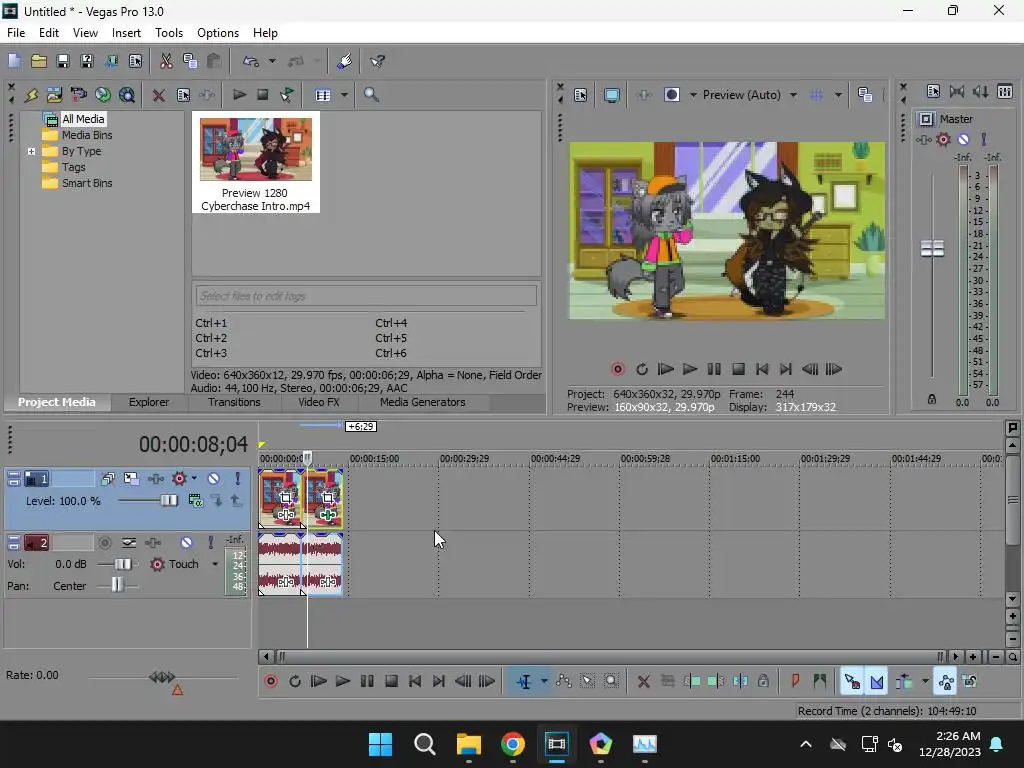Select the Zoom Edit tool in timeline toolbar
The image size is (1024, 768).
click(x=611, y=682)
